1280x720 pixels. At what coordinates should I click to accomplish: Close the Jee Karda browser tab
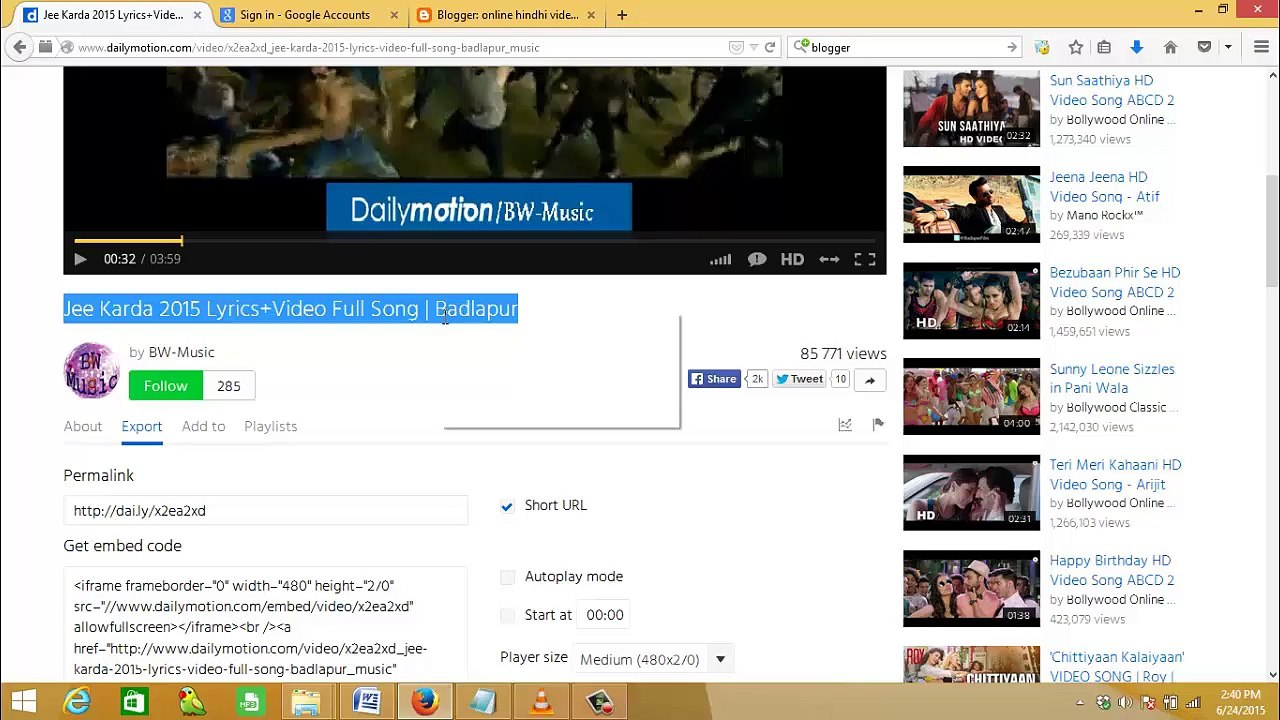[x=197, y=15]
